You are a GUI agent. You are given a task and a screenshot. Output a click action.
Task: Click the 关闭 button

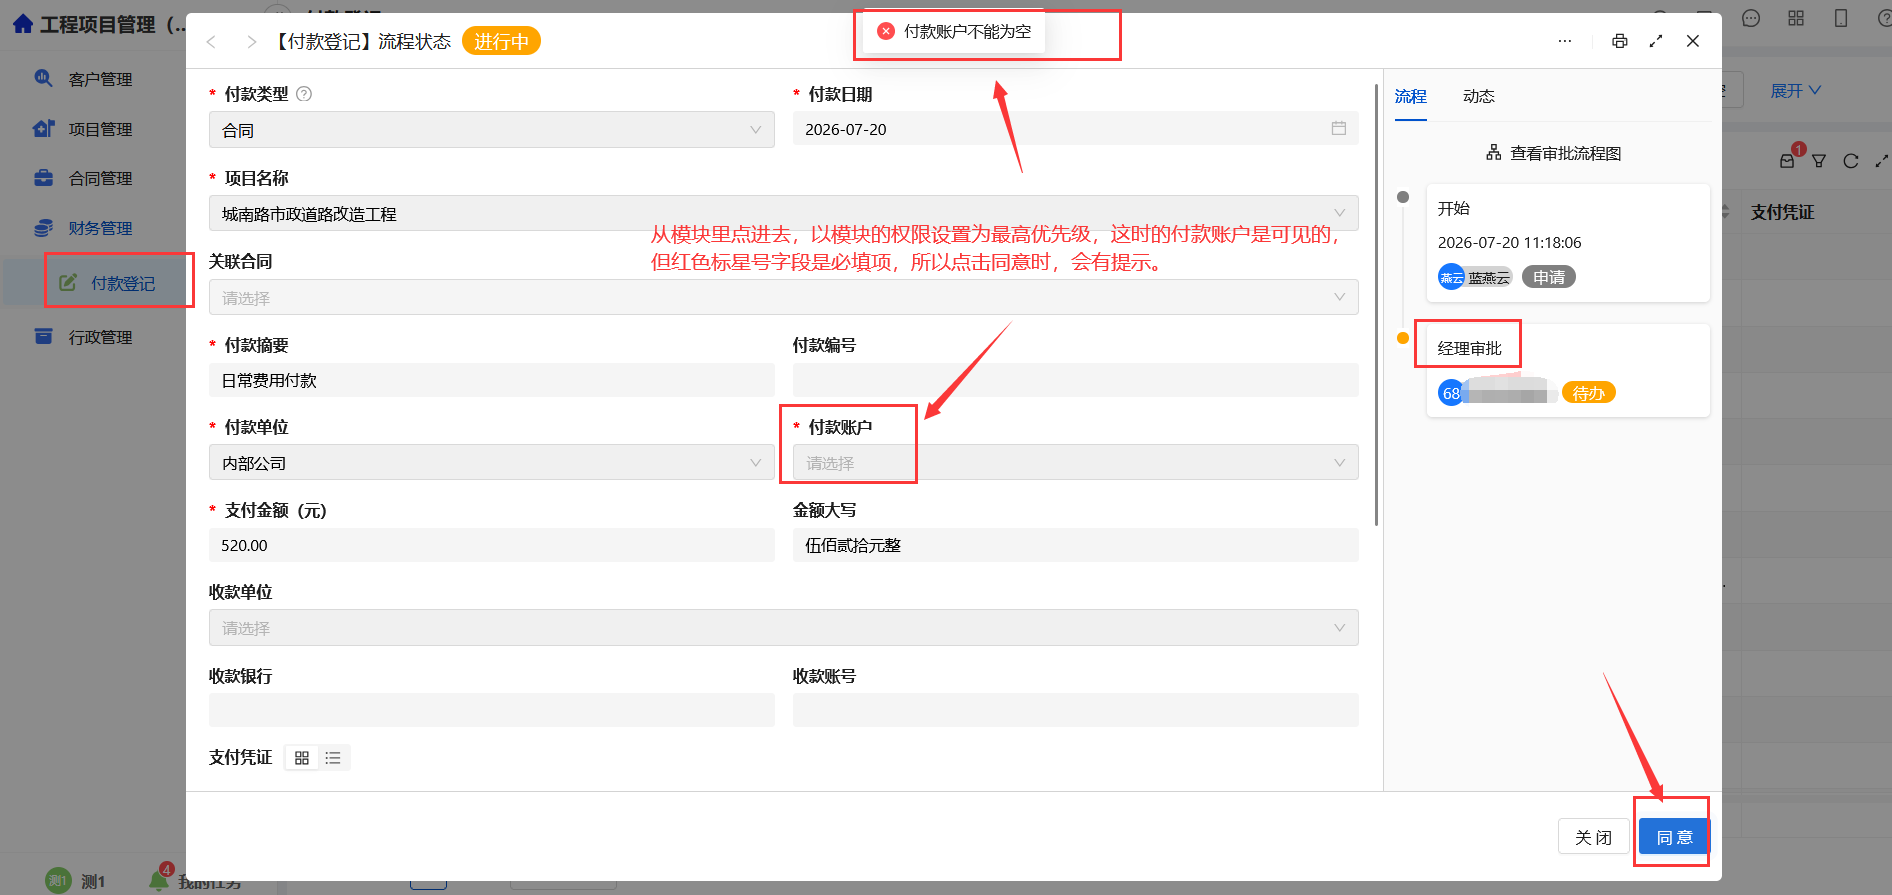[1594, 837]
